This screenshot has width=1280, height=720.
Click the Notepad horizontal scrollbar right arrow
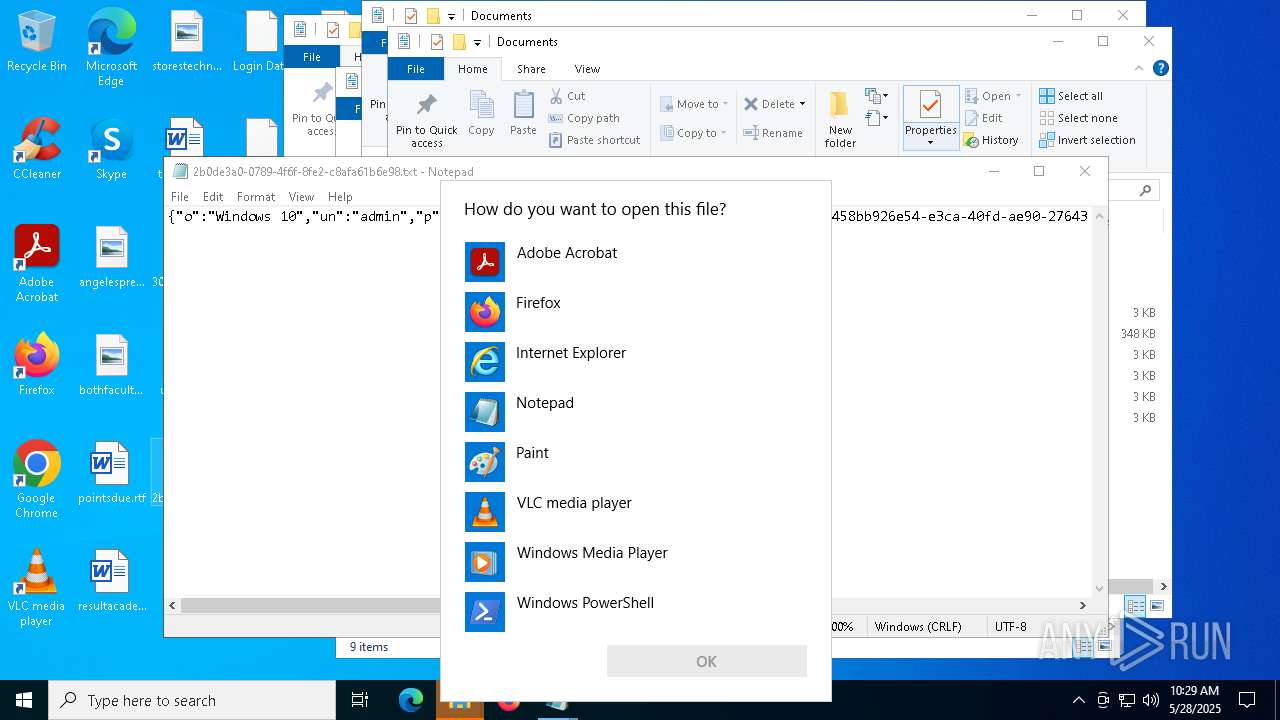(x=1082, y=605)
